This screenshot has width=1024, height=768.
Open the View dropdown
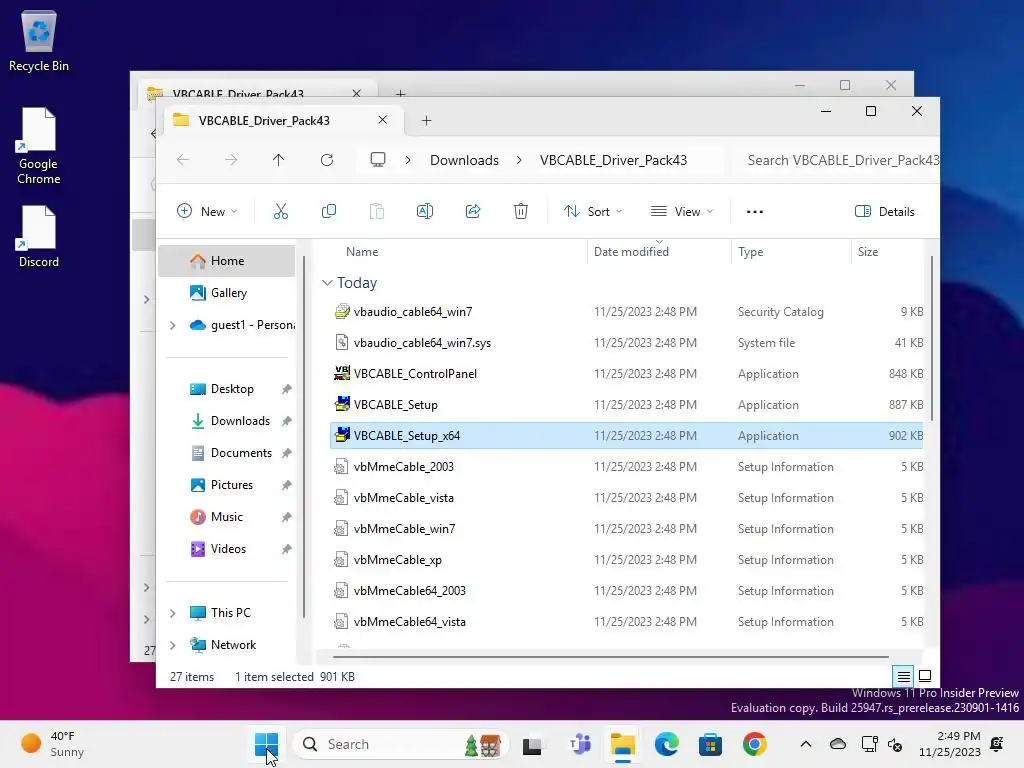click(x=682, y=212)
